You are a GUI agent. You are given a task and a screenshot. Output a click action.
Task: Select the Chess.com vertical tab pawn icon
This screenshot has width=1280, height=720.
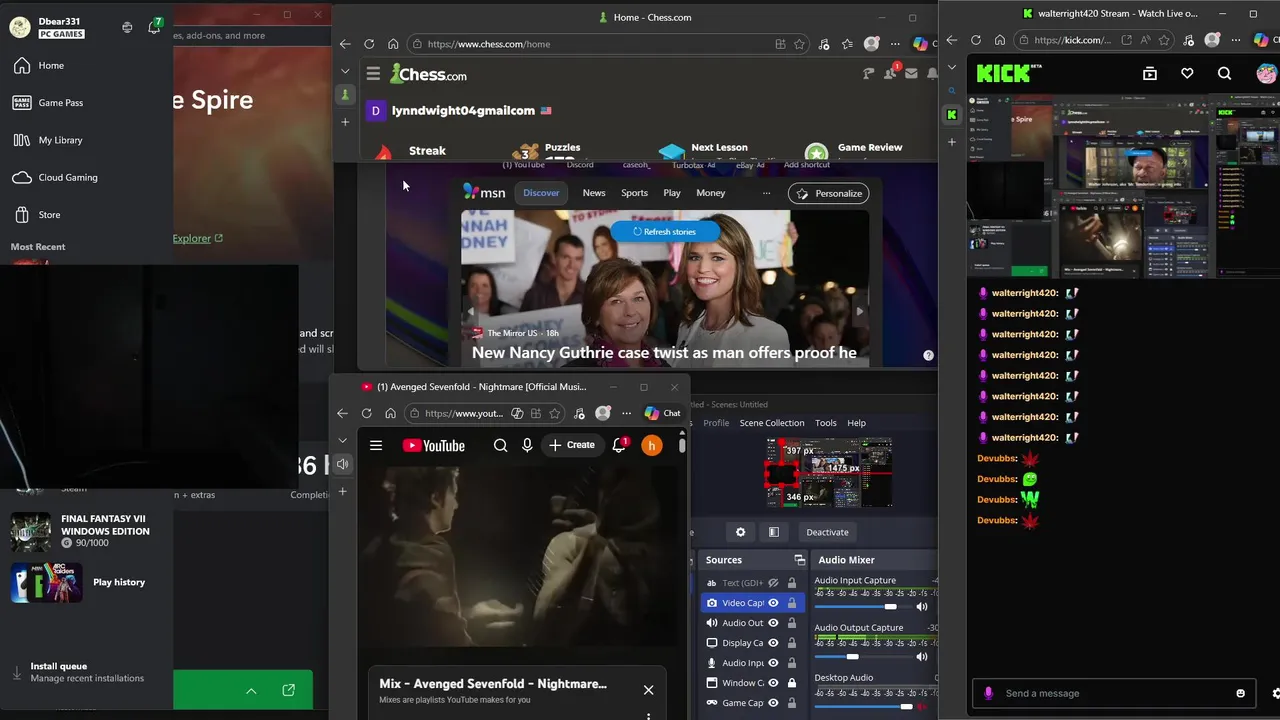point(345,95)
